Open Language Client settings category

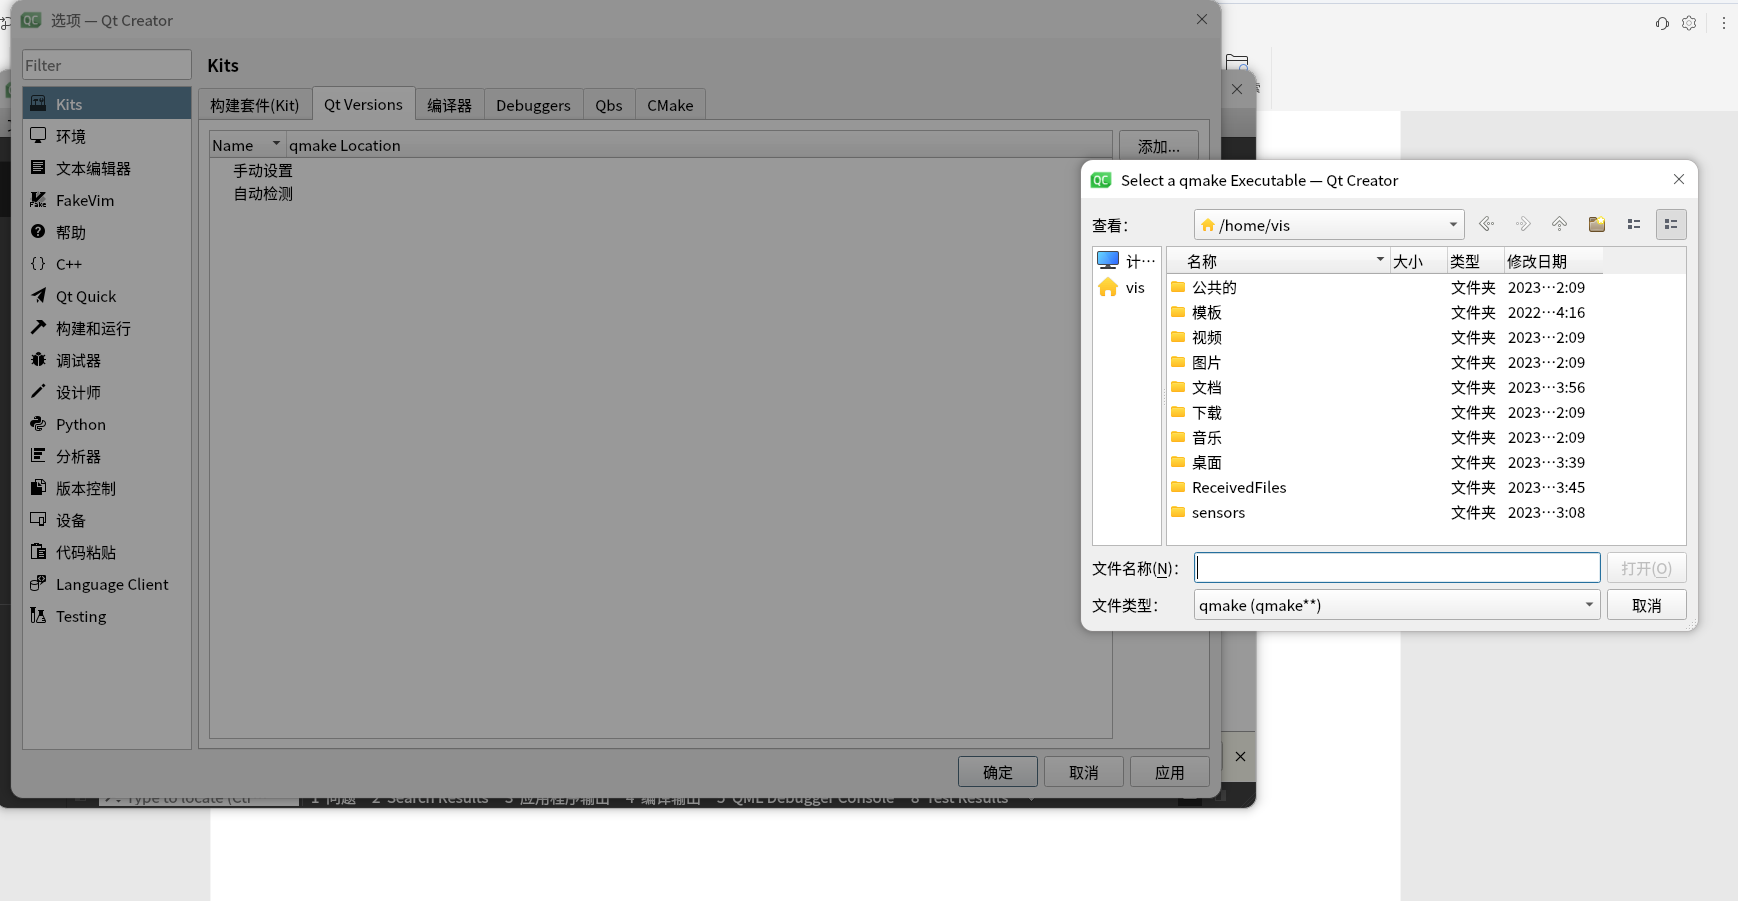[x=107, y=584]
